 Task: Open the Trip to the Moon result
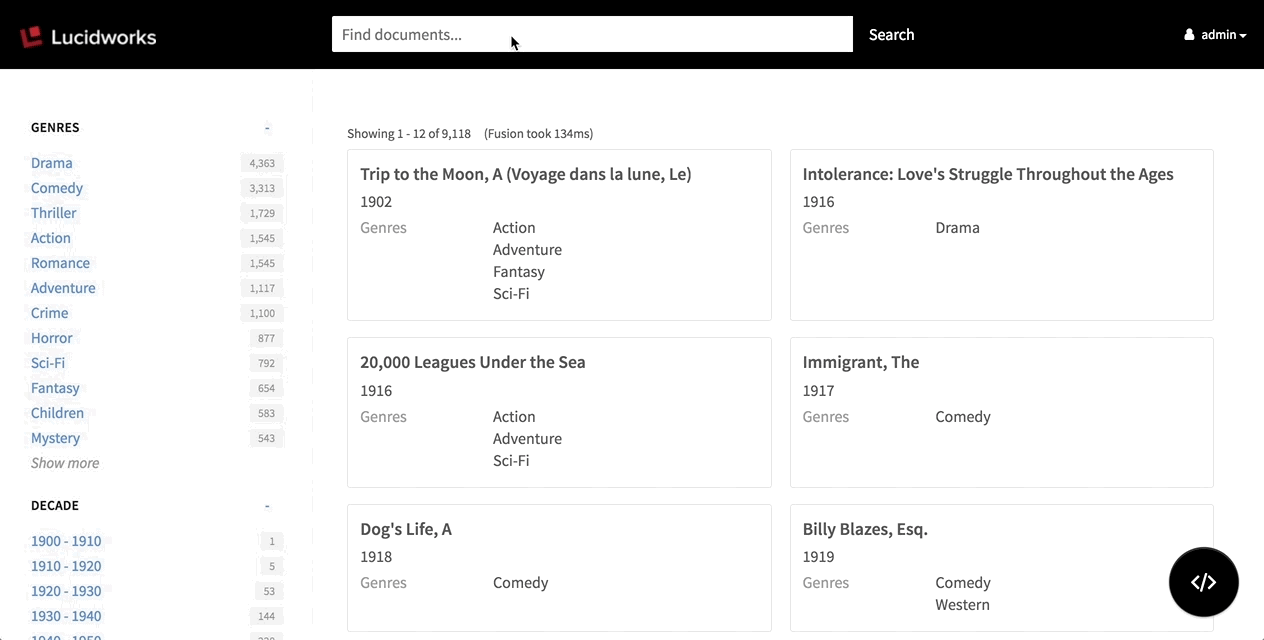526,174
